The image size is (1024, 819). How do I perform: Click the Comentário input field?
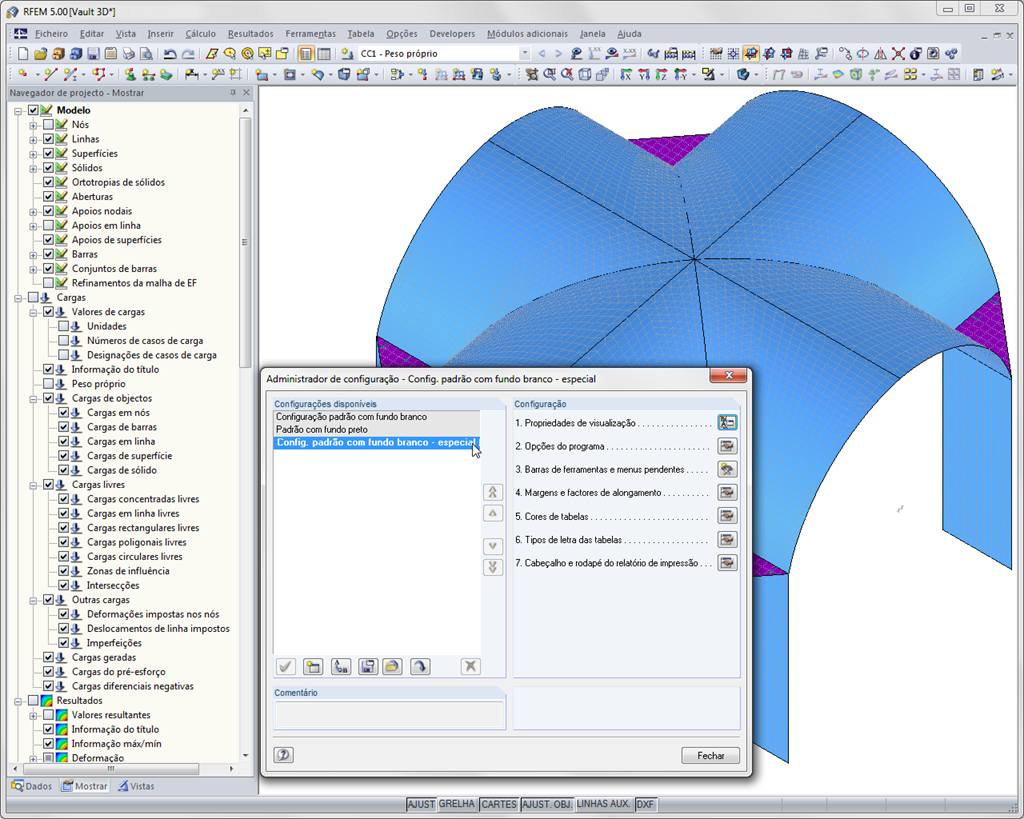click(x=389, y=714)
